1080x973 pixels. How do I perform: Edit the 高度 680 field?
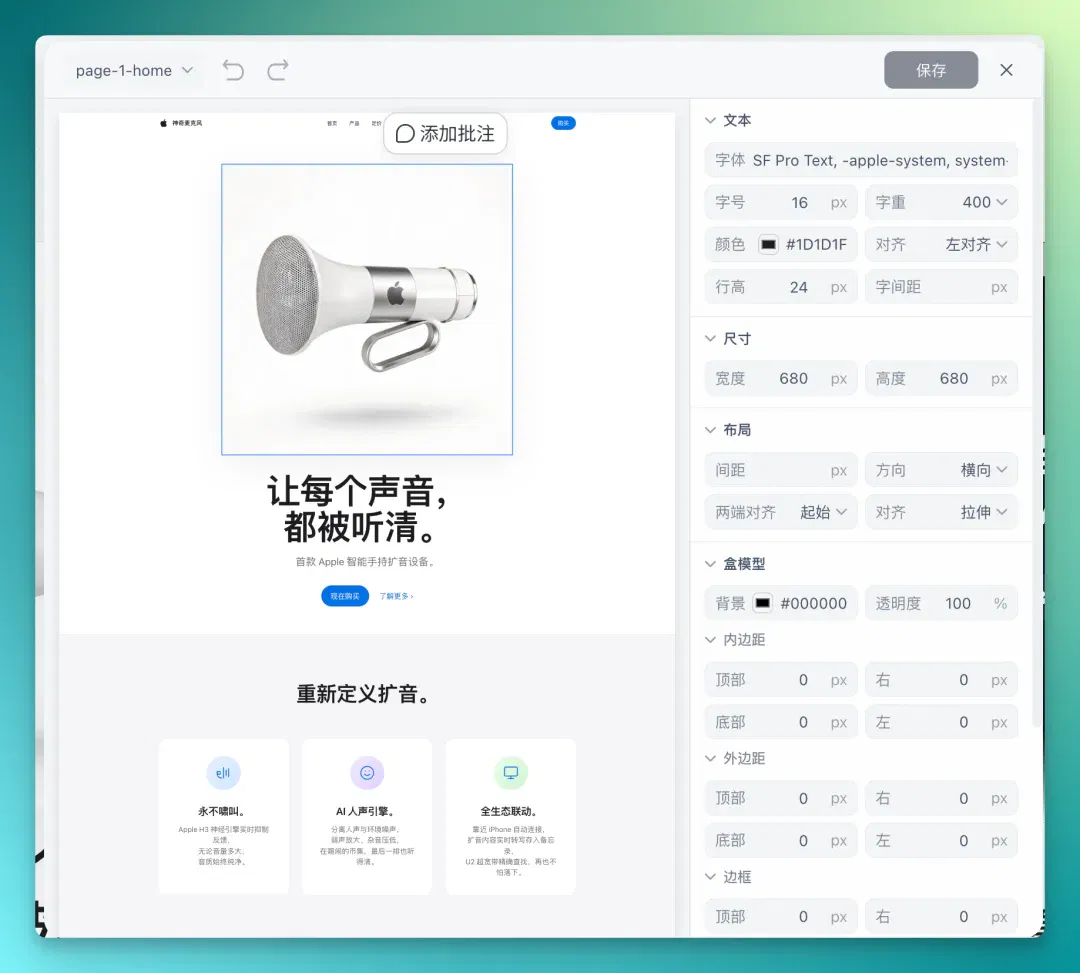(941, 379)
